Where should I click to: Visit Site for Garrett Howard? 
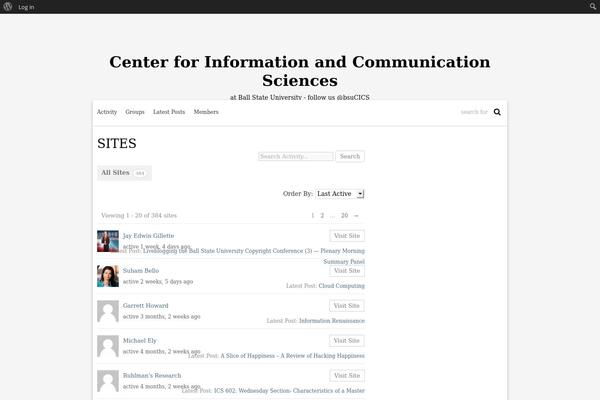click(x=347, y=305)
